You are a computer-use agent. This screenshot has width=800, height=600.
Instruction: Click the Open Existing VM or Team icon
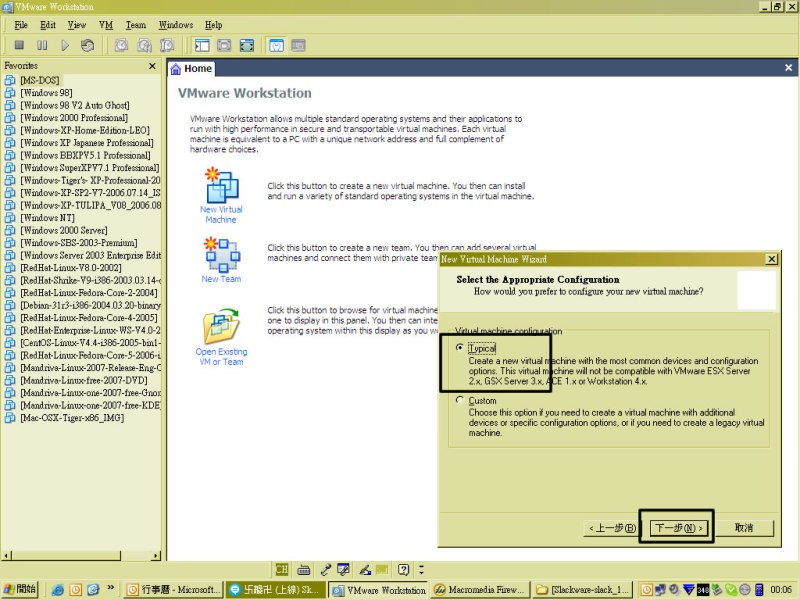point(221,326)
